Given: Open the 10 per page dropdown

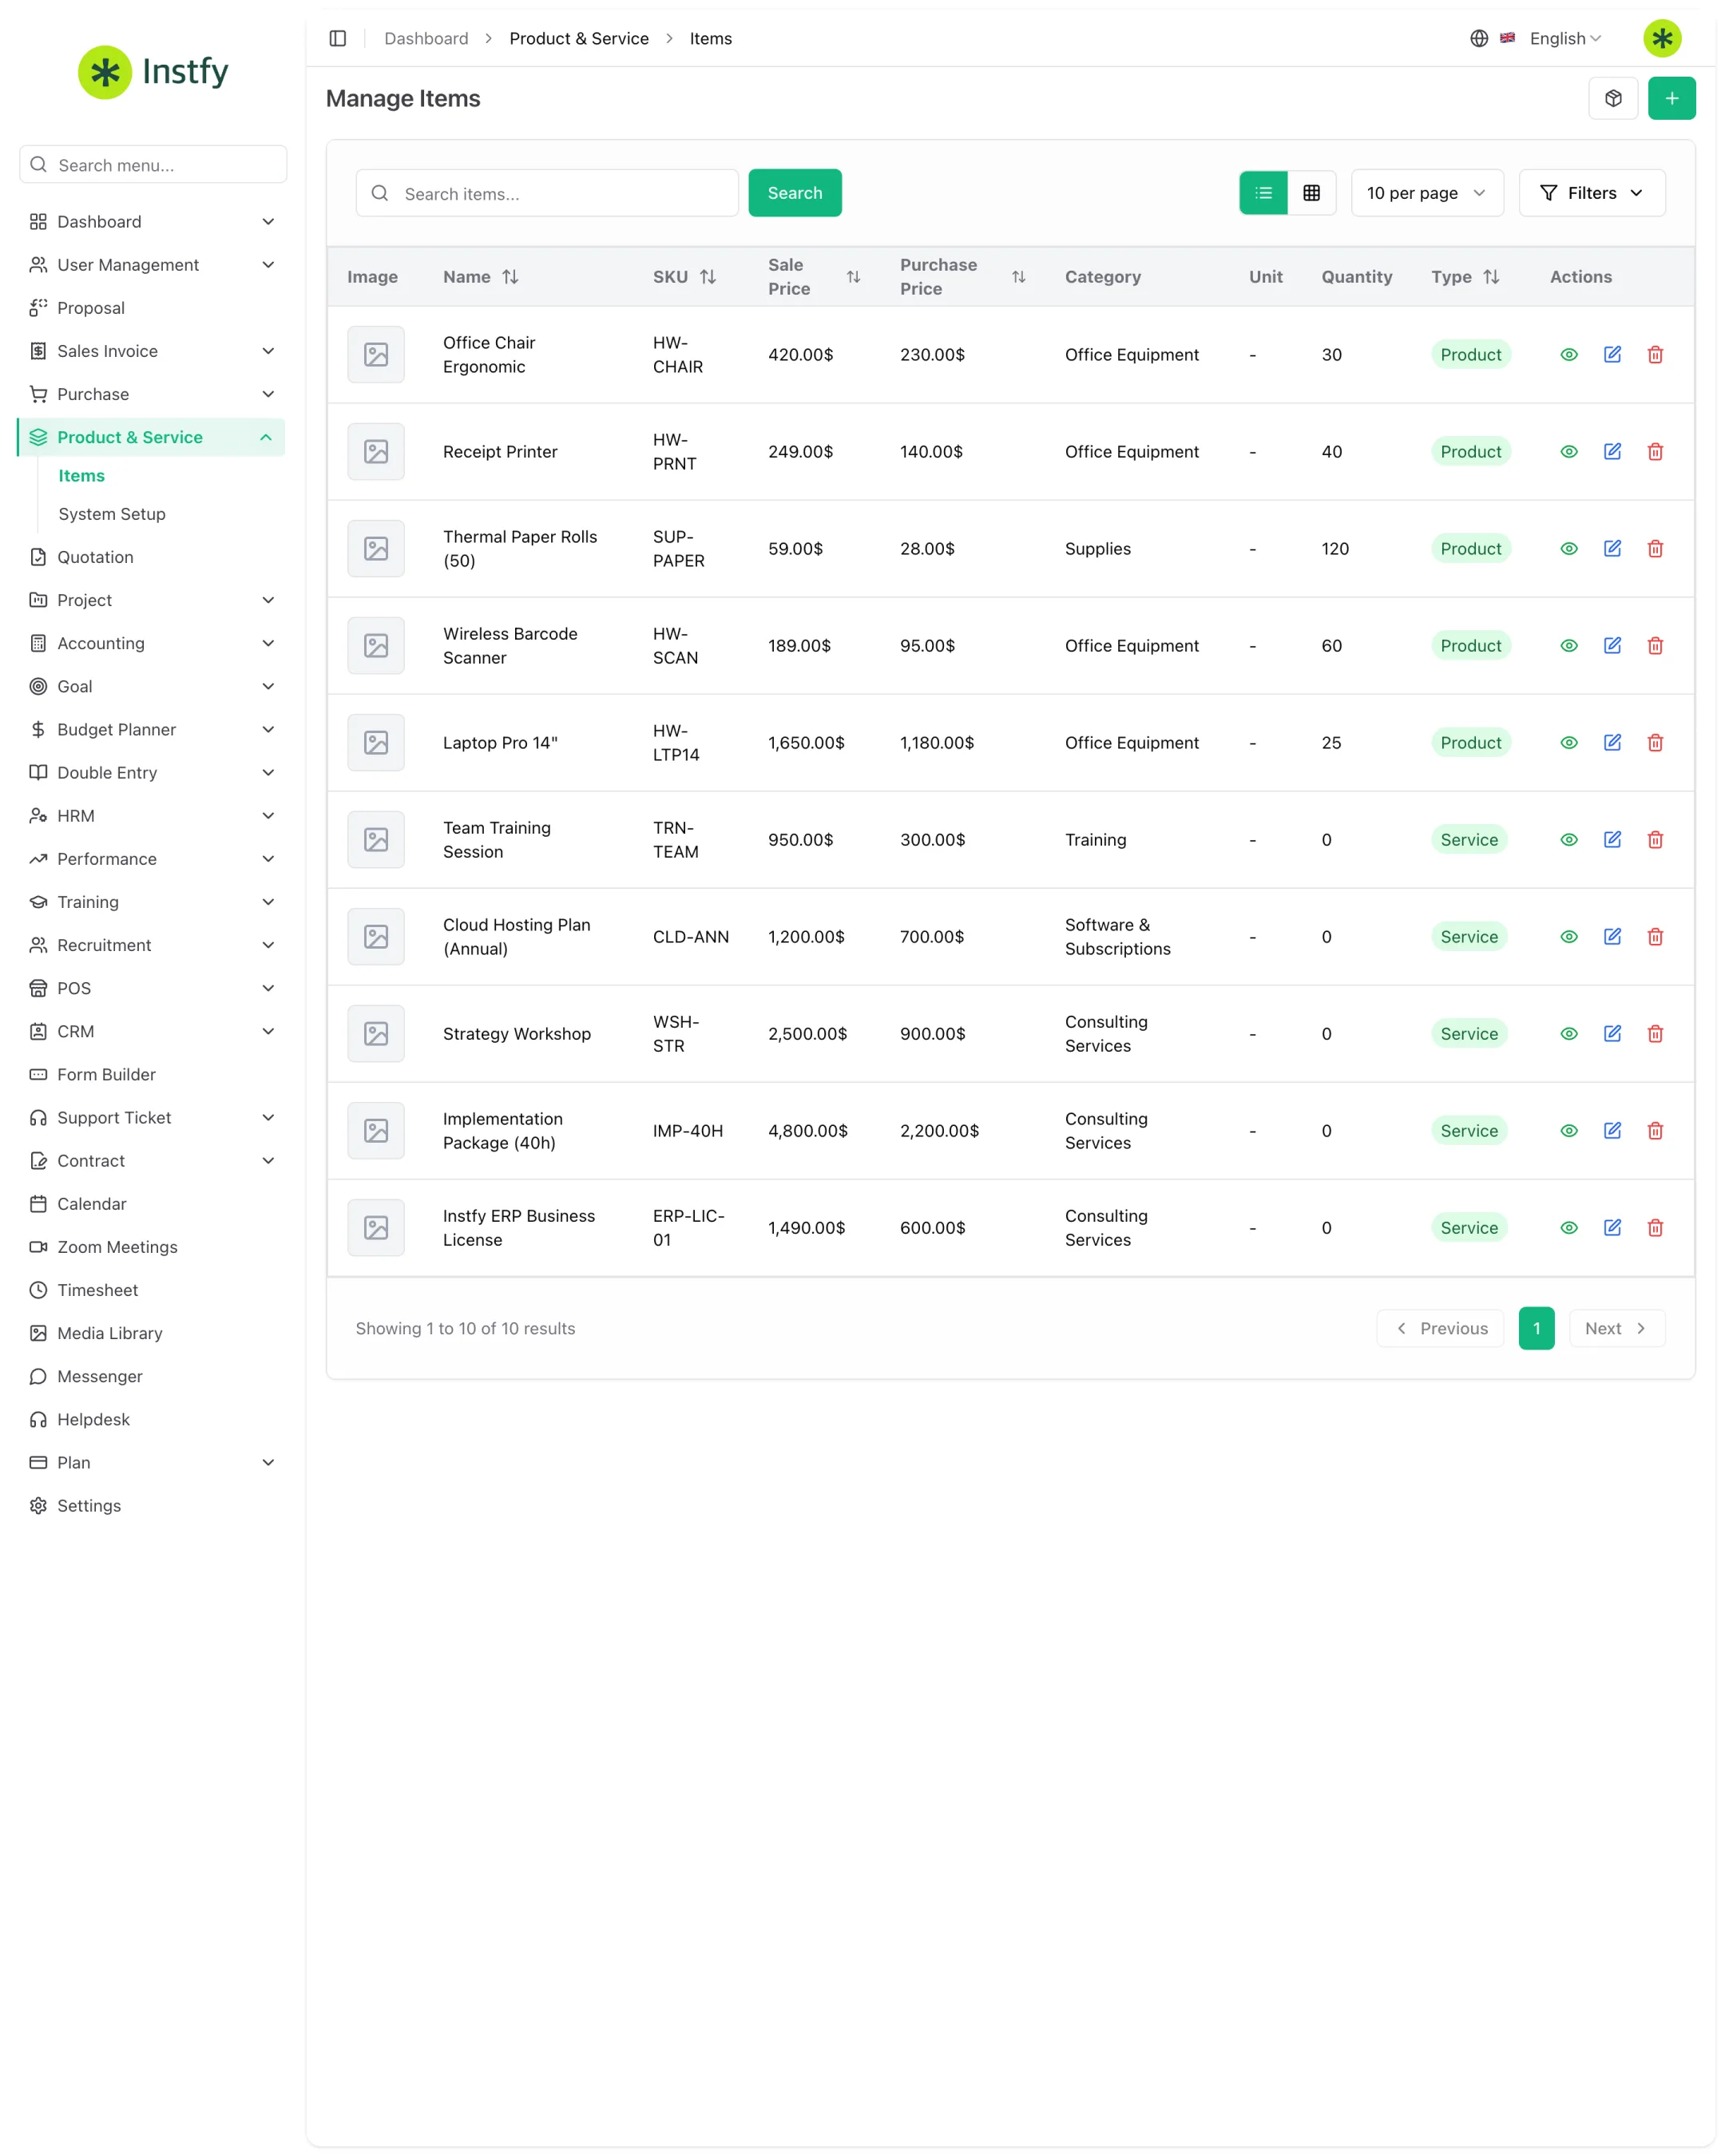Looking at the screenshot, I should (1427, 193).
